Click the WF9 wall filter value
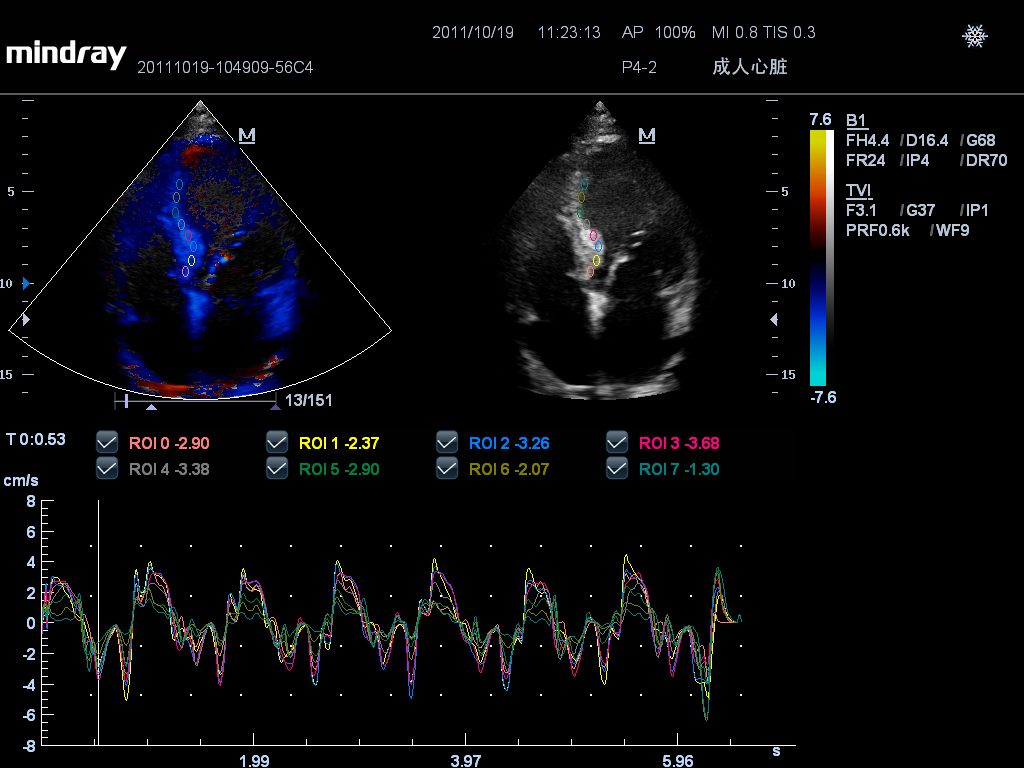This screenshot has height=768, width=1024. click(x=953, y=231)
